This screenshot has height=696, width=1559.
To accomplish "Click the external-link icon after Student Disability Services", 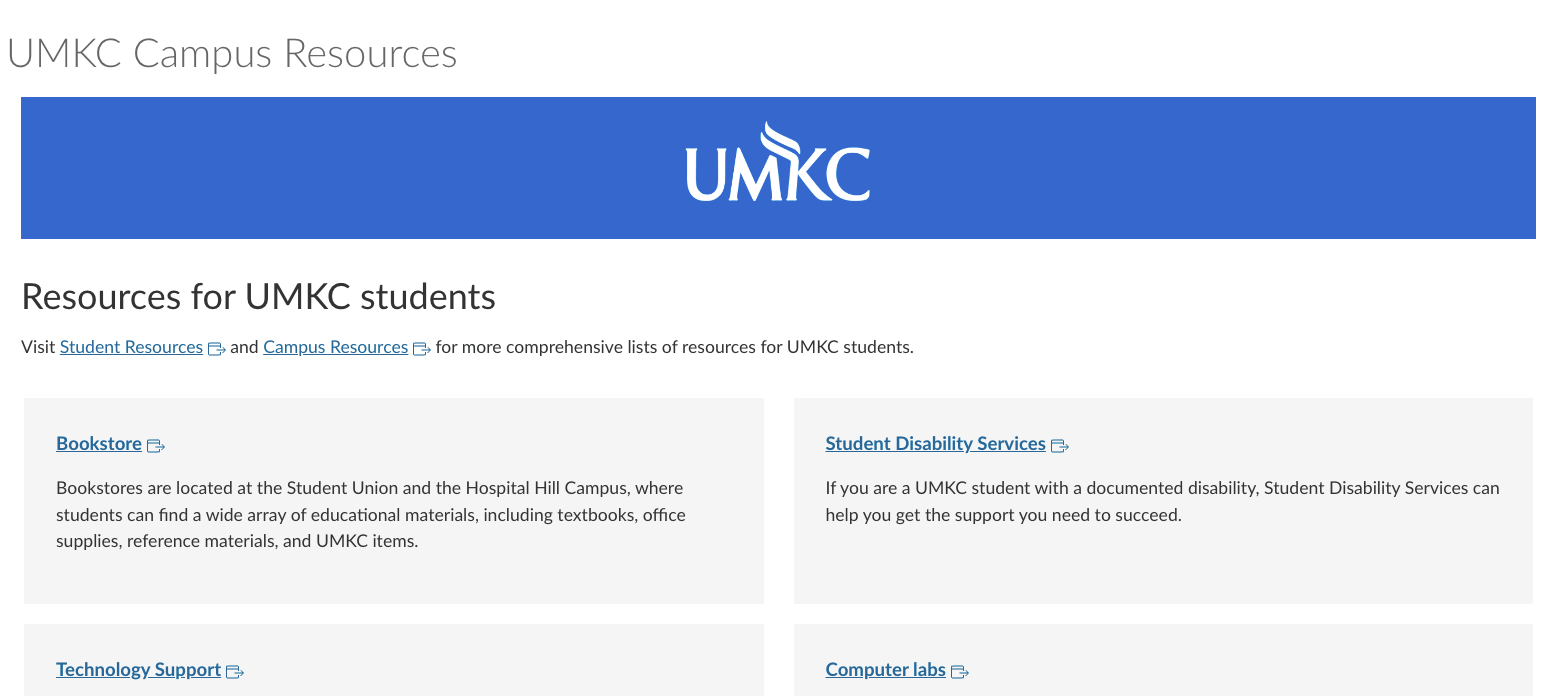I will (x=1059, y=446).
